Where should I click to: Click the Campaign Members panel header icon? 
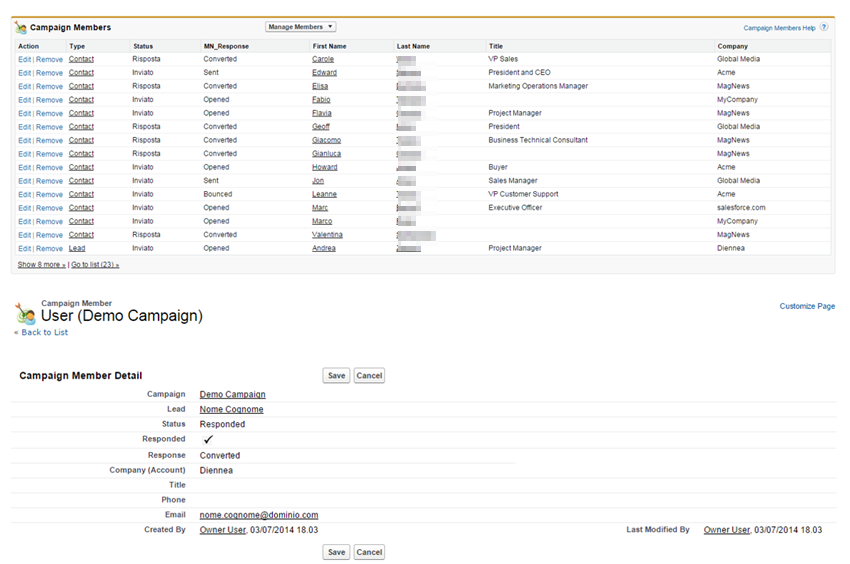point(21,28)
